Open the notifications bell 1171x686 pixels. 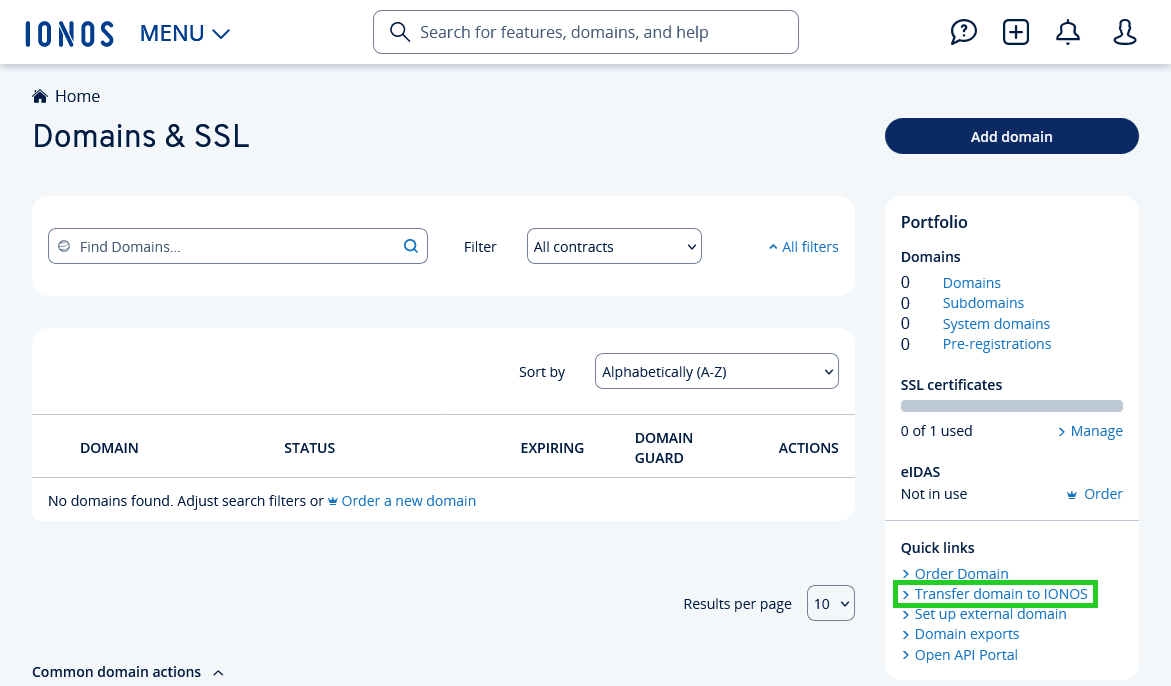click(1068, 32)
